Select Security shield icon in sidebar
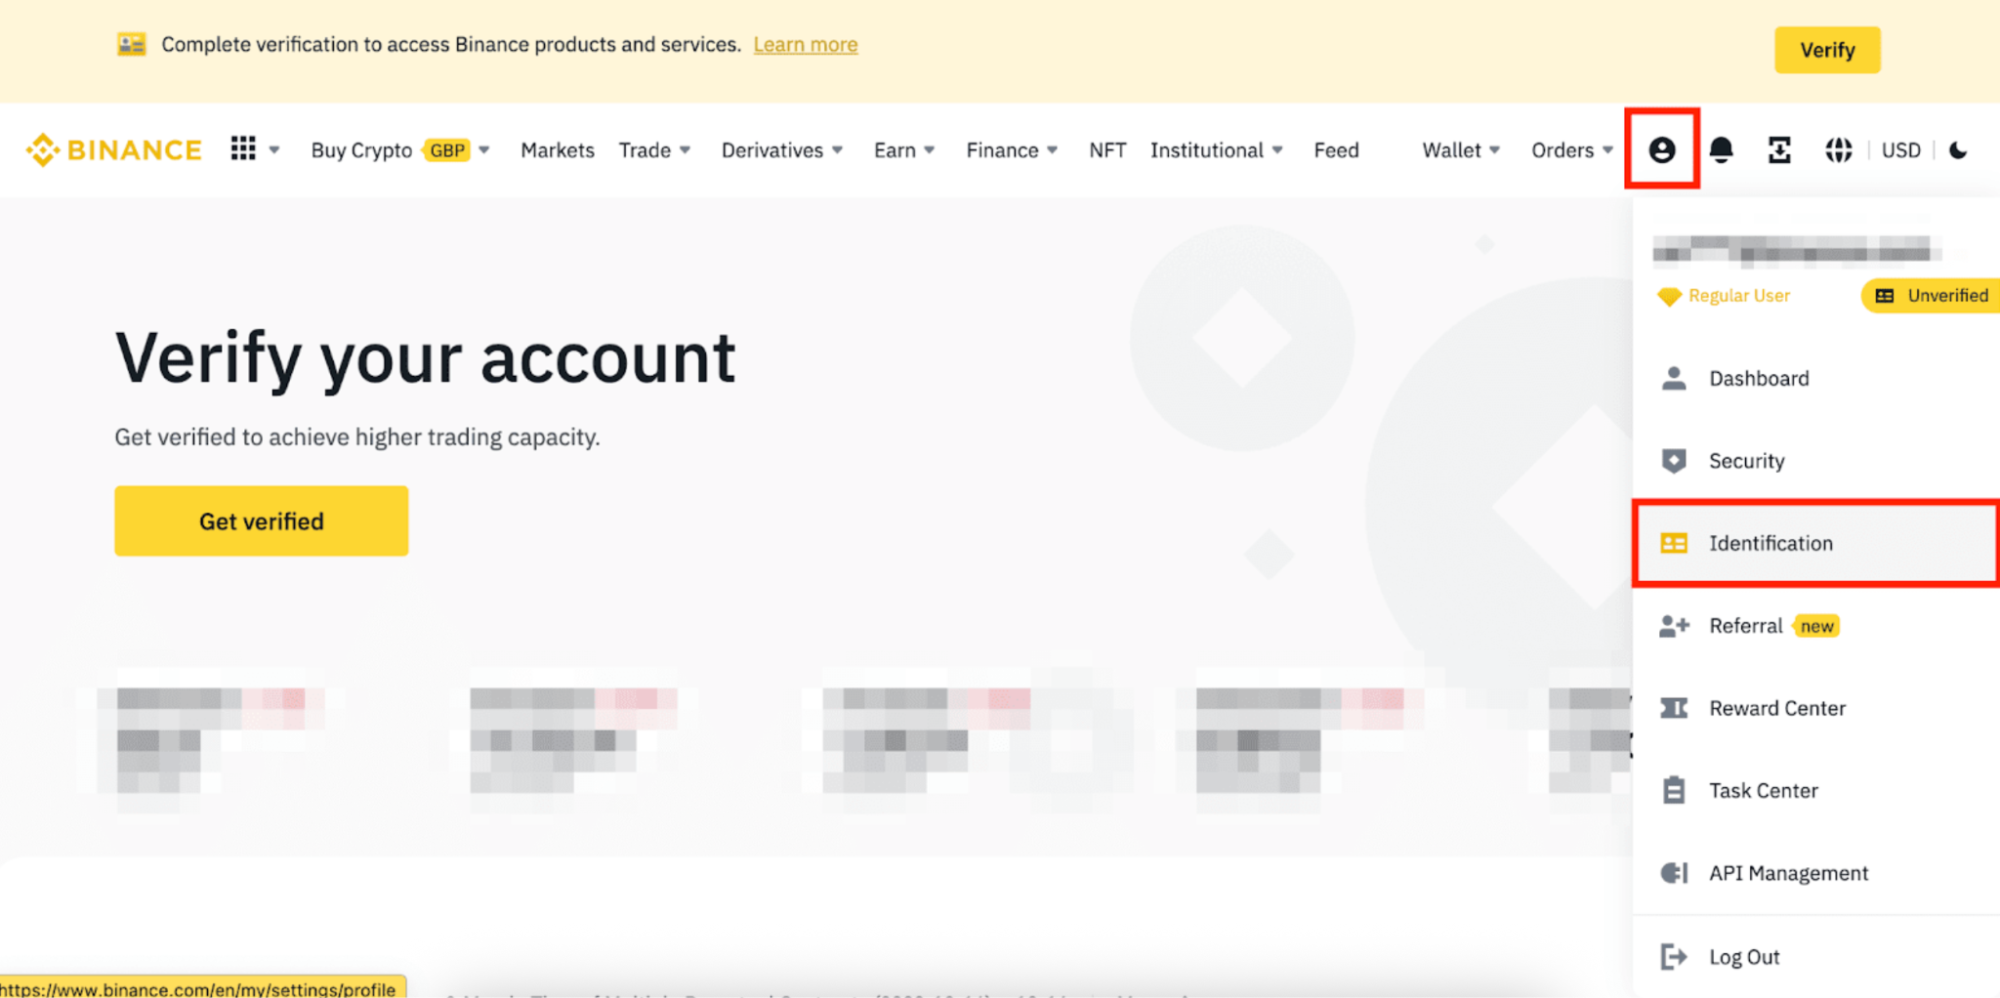 coord(1674,460)
